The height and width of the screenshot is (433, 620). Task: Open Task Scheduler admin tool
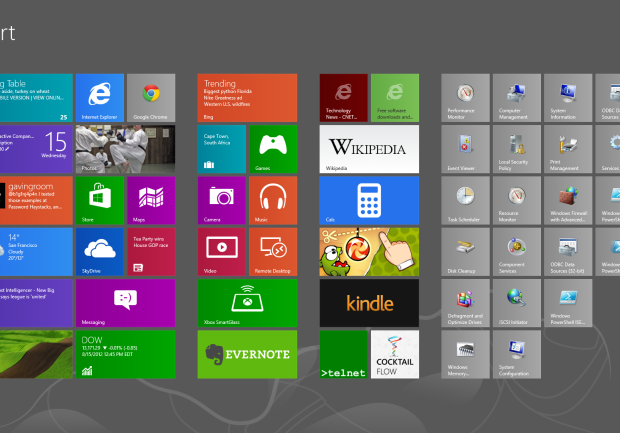pos(465,200)
